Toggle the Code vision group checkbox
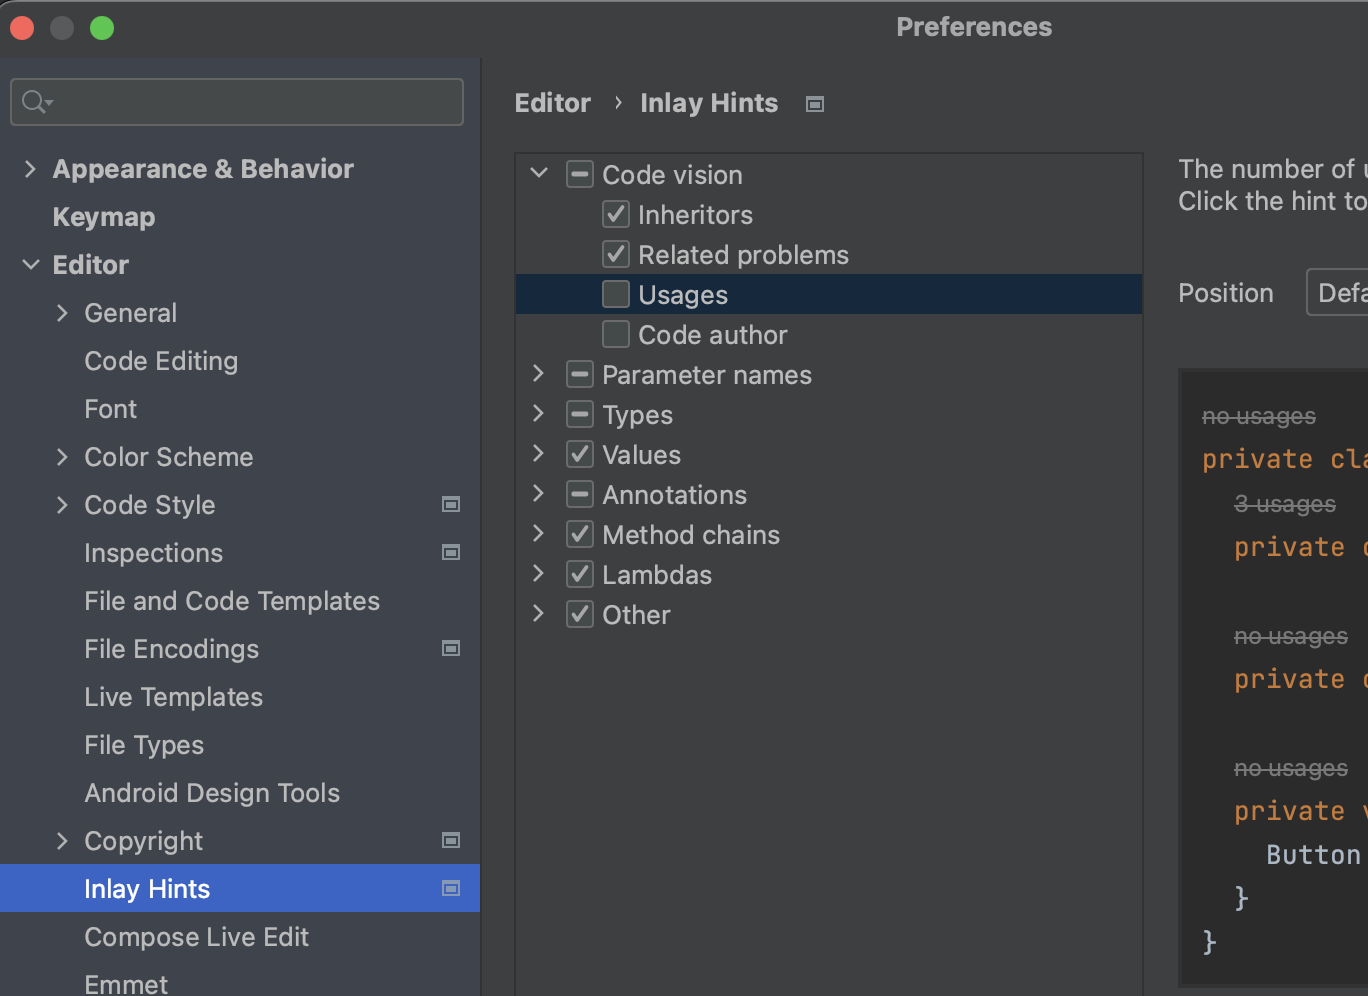 point(580,175)
